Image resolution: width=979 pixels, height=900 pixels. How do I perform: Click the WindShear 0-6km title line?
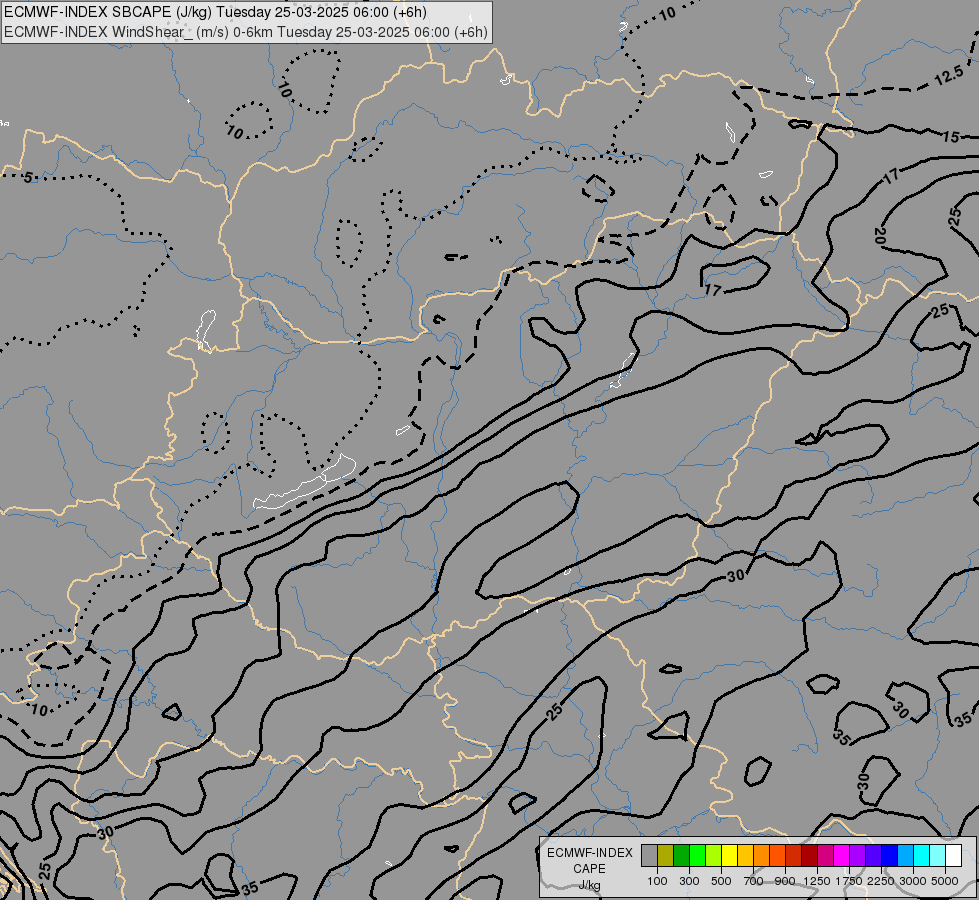click(246, 32)
